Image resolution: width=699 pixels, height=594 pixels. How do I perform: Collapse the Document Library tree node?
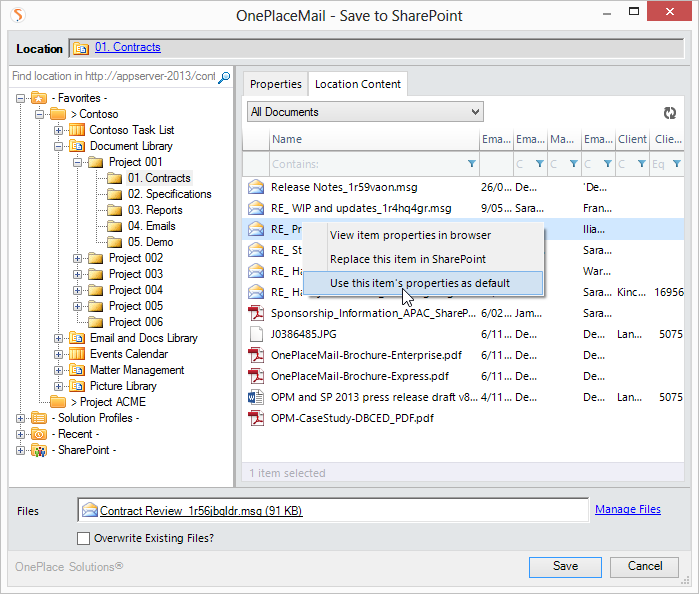[59, 146]
